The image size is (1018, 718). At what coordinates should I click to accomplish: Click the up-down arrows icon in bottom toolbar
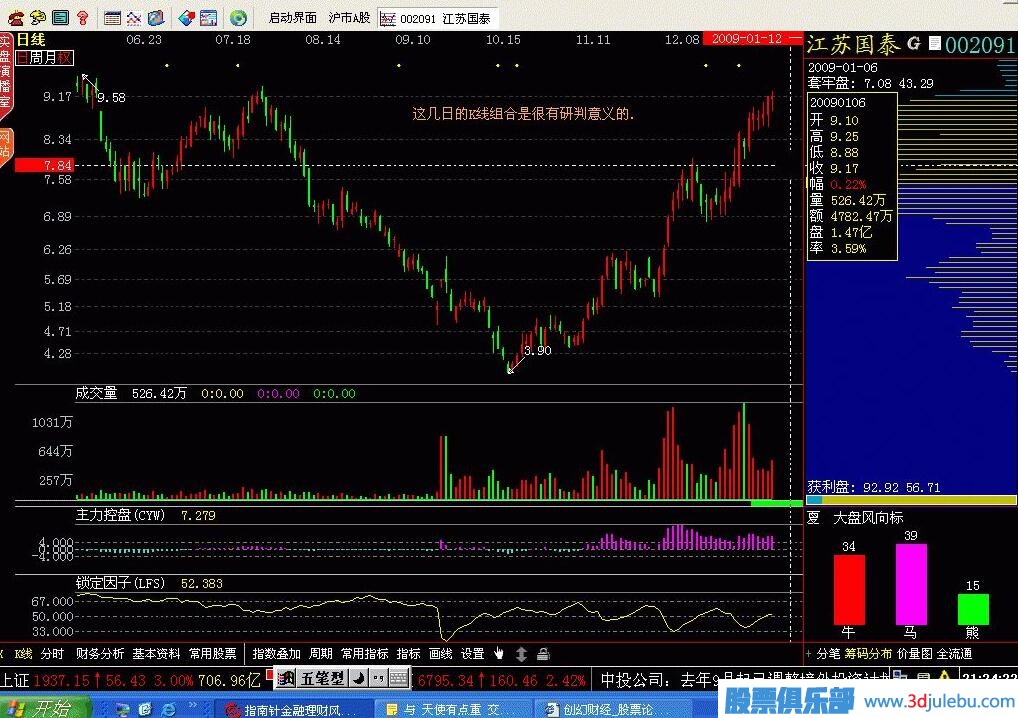pyautogui.click(x=521, y=654)
